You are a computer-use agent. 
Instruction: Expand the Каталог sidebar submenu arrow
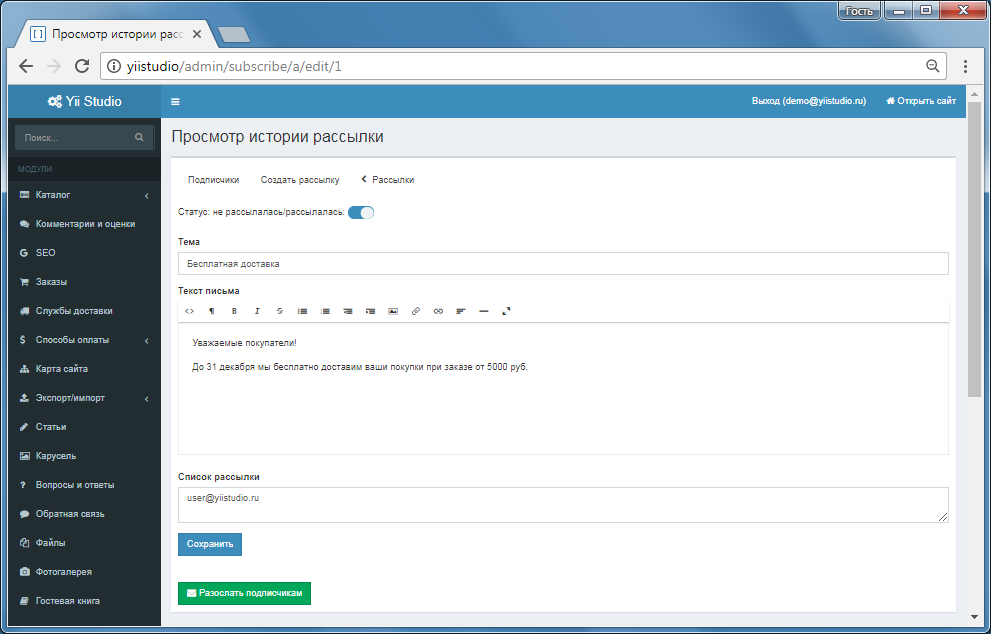[x=147, y=196]
